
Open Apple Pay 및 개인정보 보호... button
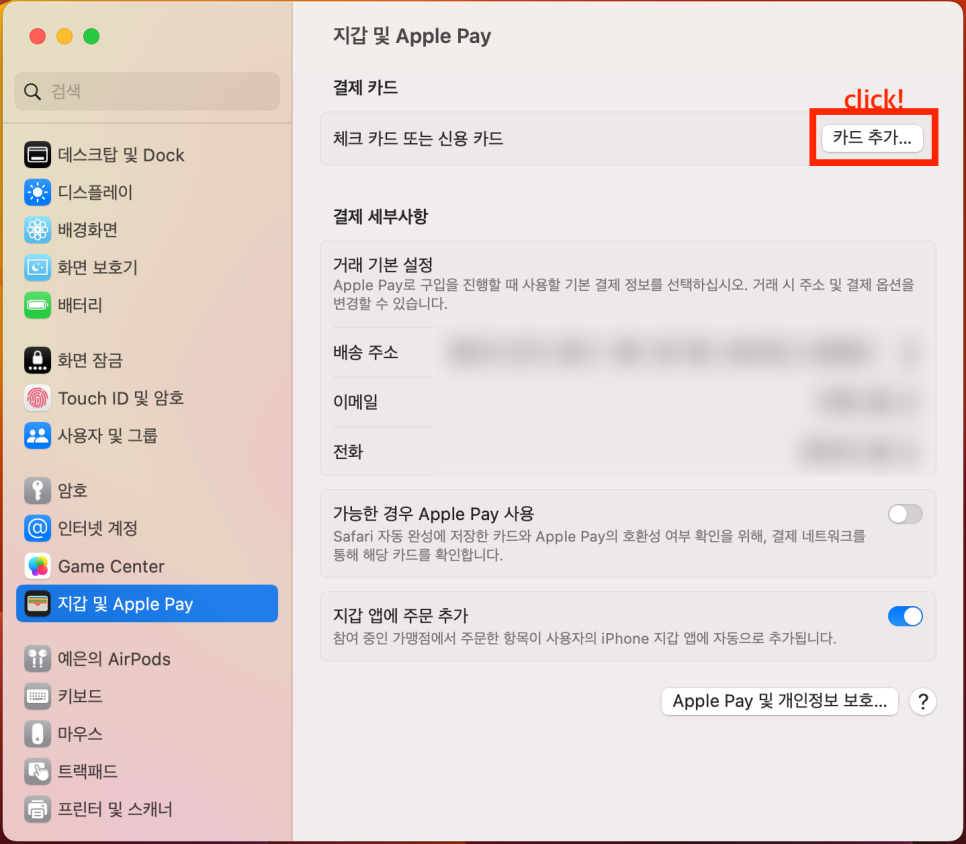point(779,701)
